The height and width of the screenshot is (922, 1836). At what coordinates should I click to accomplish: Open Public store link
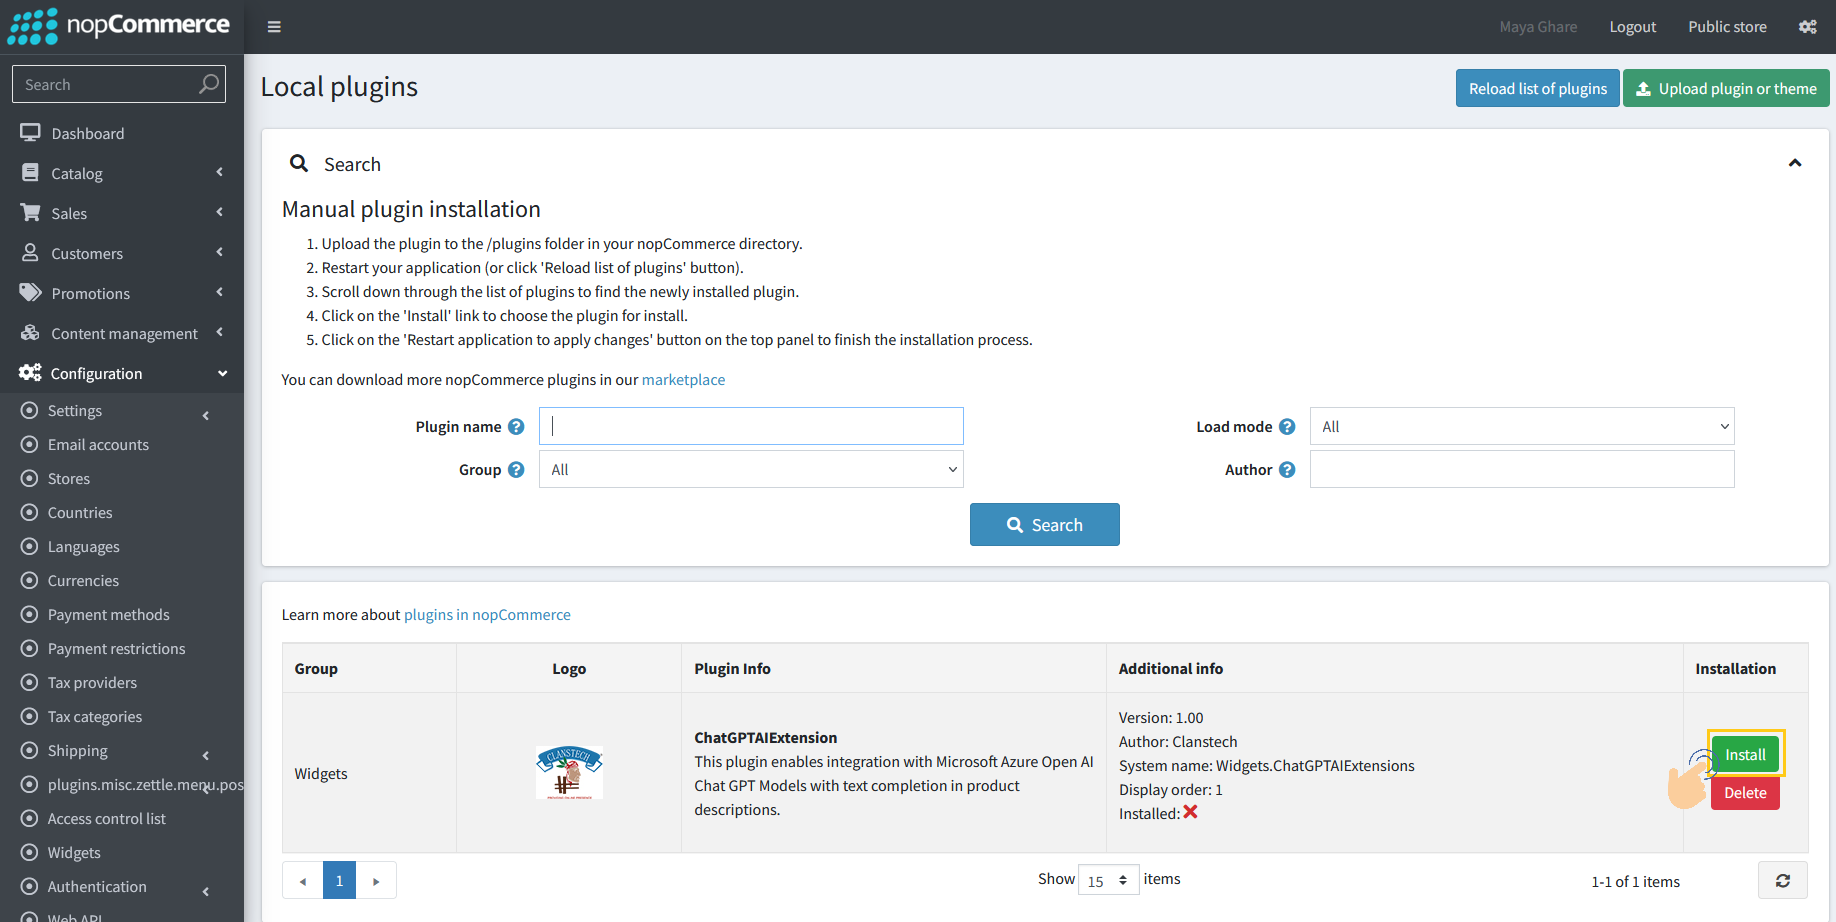[x=1727, y=27]
